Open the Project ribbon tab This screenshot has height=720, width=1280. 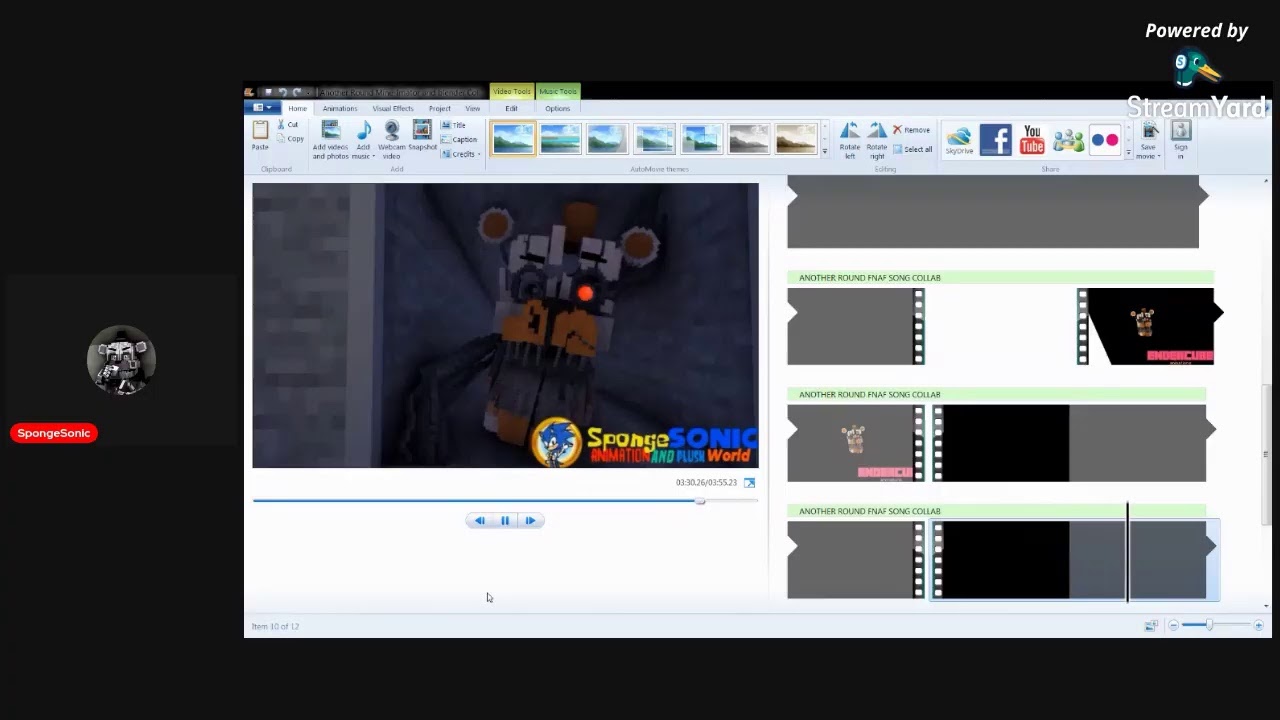tap(440, 108)
